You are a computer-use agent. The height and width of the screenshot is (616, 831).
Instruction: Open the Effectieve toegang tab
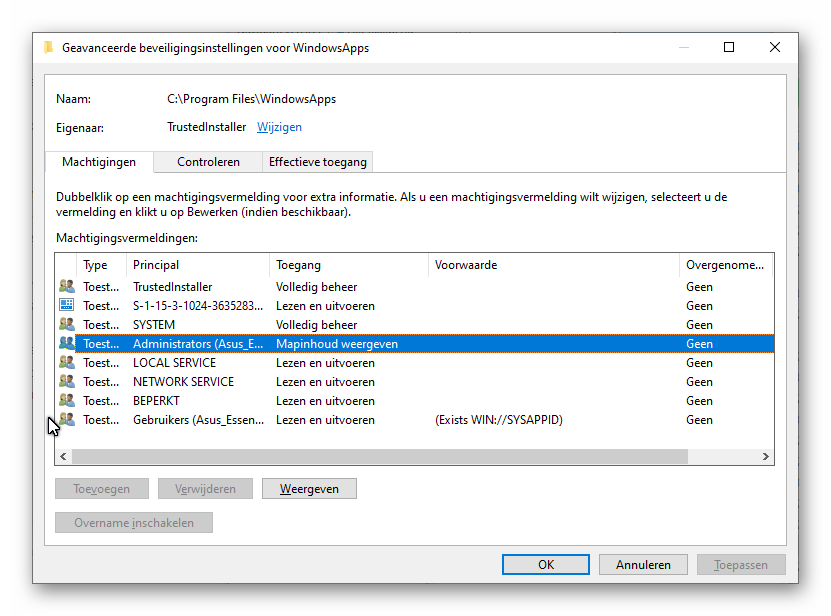coord(317,162)
